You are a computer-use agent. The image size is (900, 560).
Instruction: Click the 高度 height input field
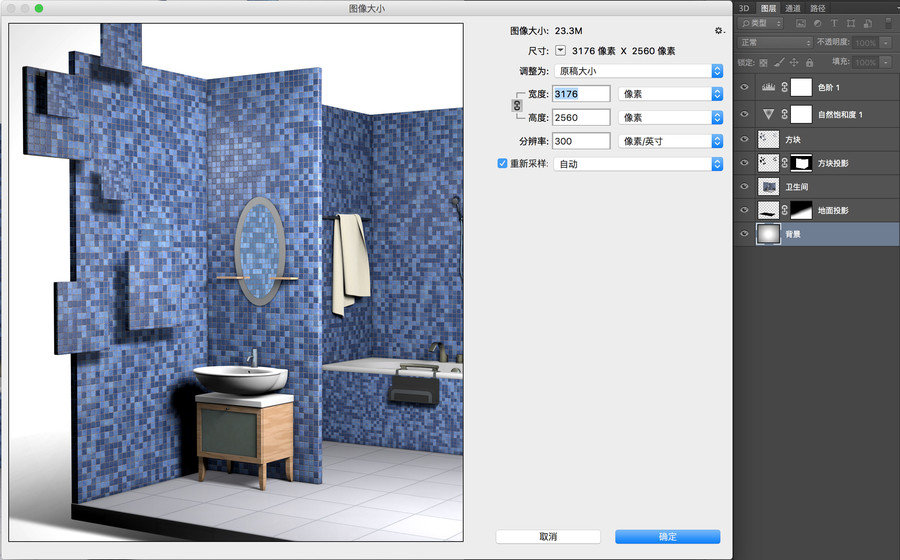[x=581, y=118]
